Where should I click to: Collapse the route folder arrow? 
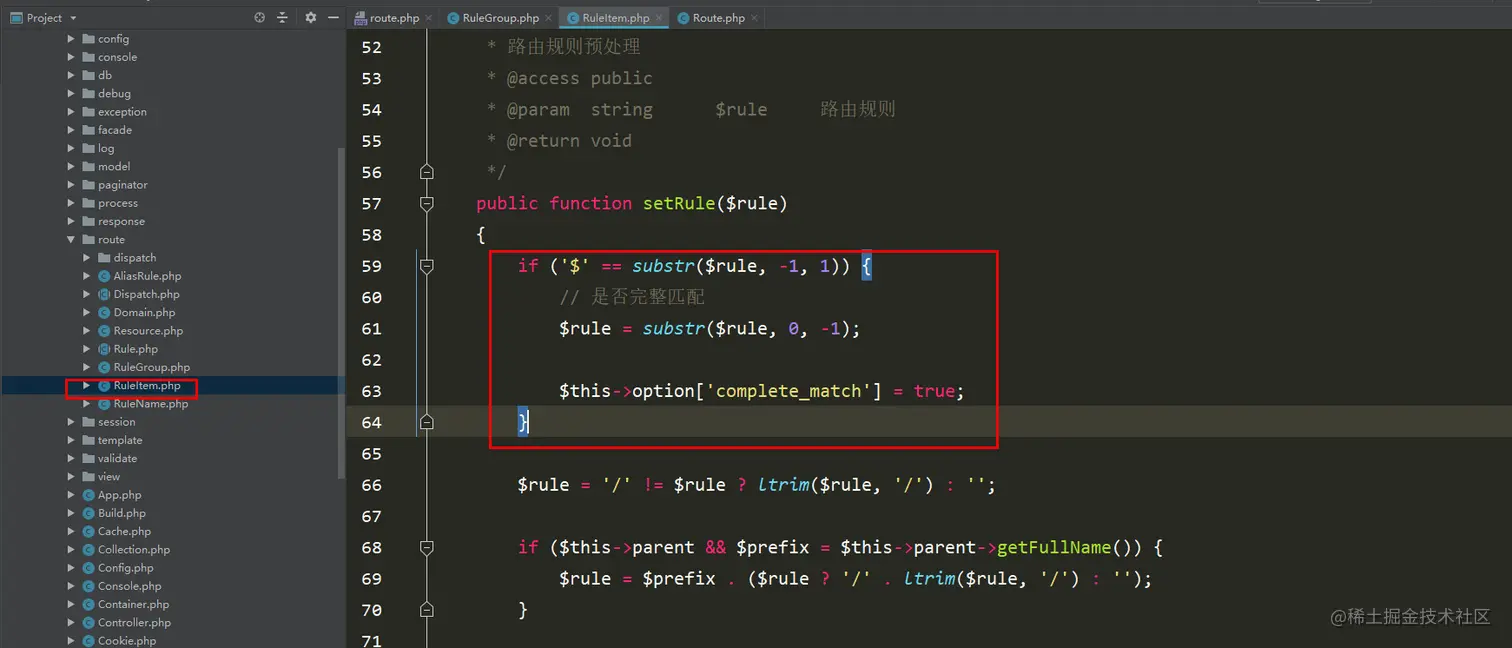[x=71, y=240]
